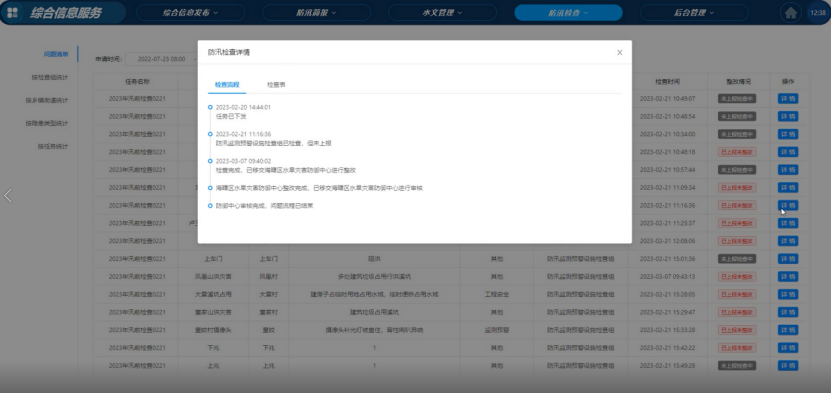Viewport: 831px width, 393px height.
Task: Select the 2023-03-07 09:40:02 timeline node
Action: [x=210, y=161]
